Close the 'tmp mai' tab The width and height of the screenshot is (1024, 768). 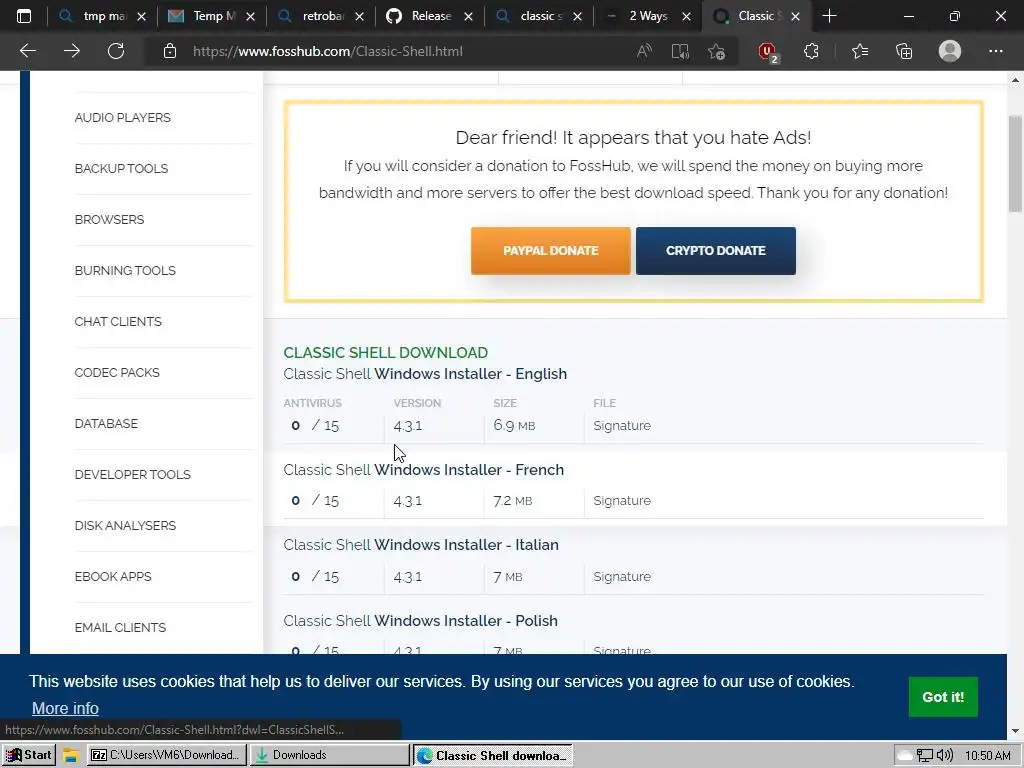(141, 17)
